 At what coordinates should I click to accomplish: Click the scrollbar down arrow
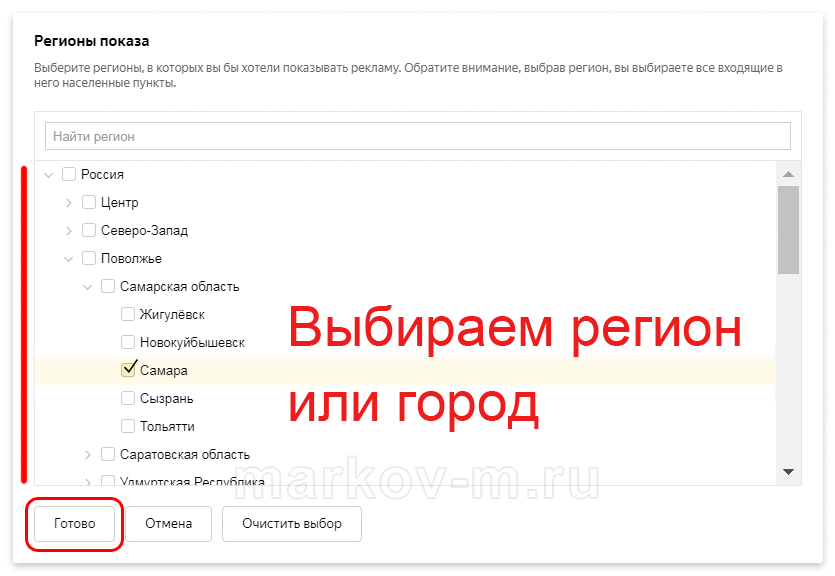click(x=788, y=471)
